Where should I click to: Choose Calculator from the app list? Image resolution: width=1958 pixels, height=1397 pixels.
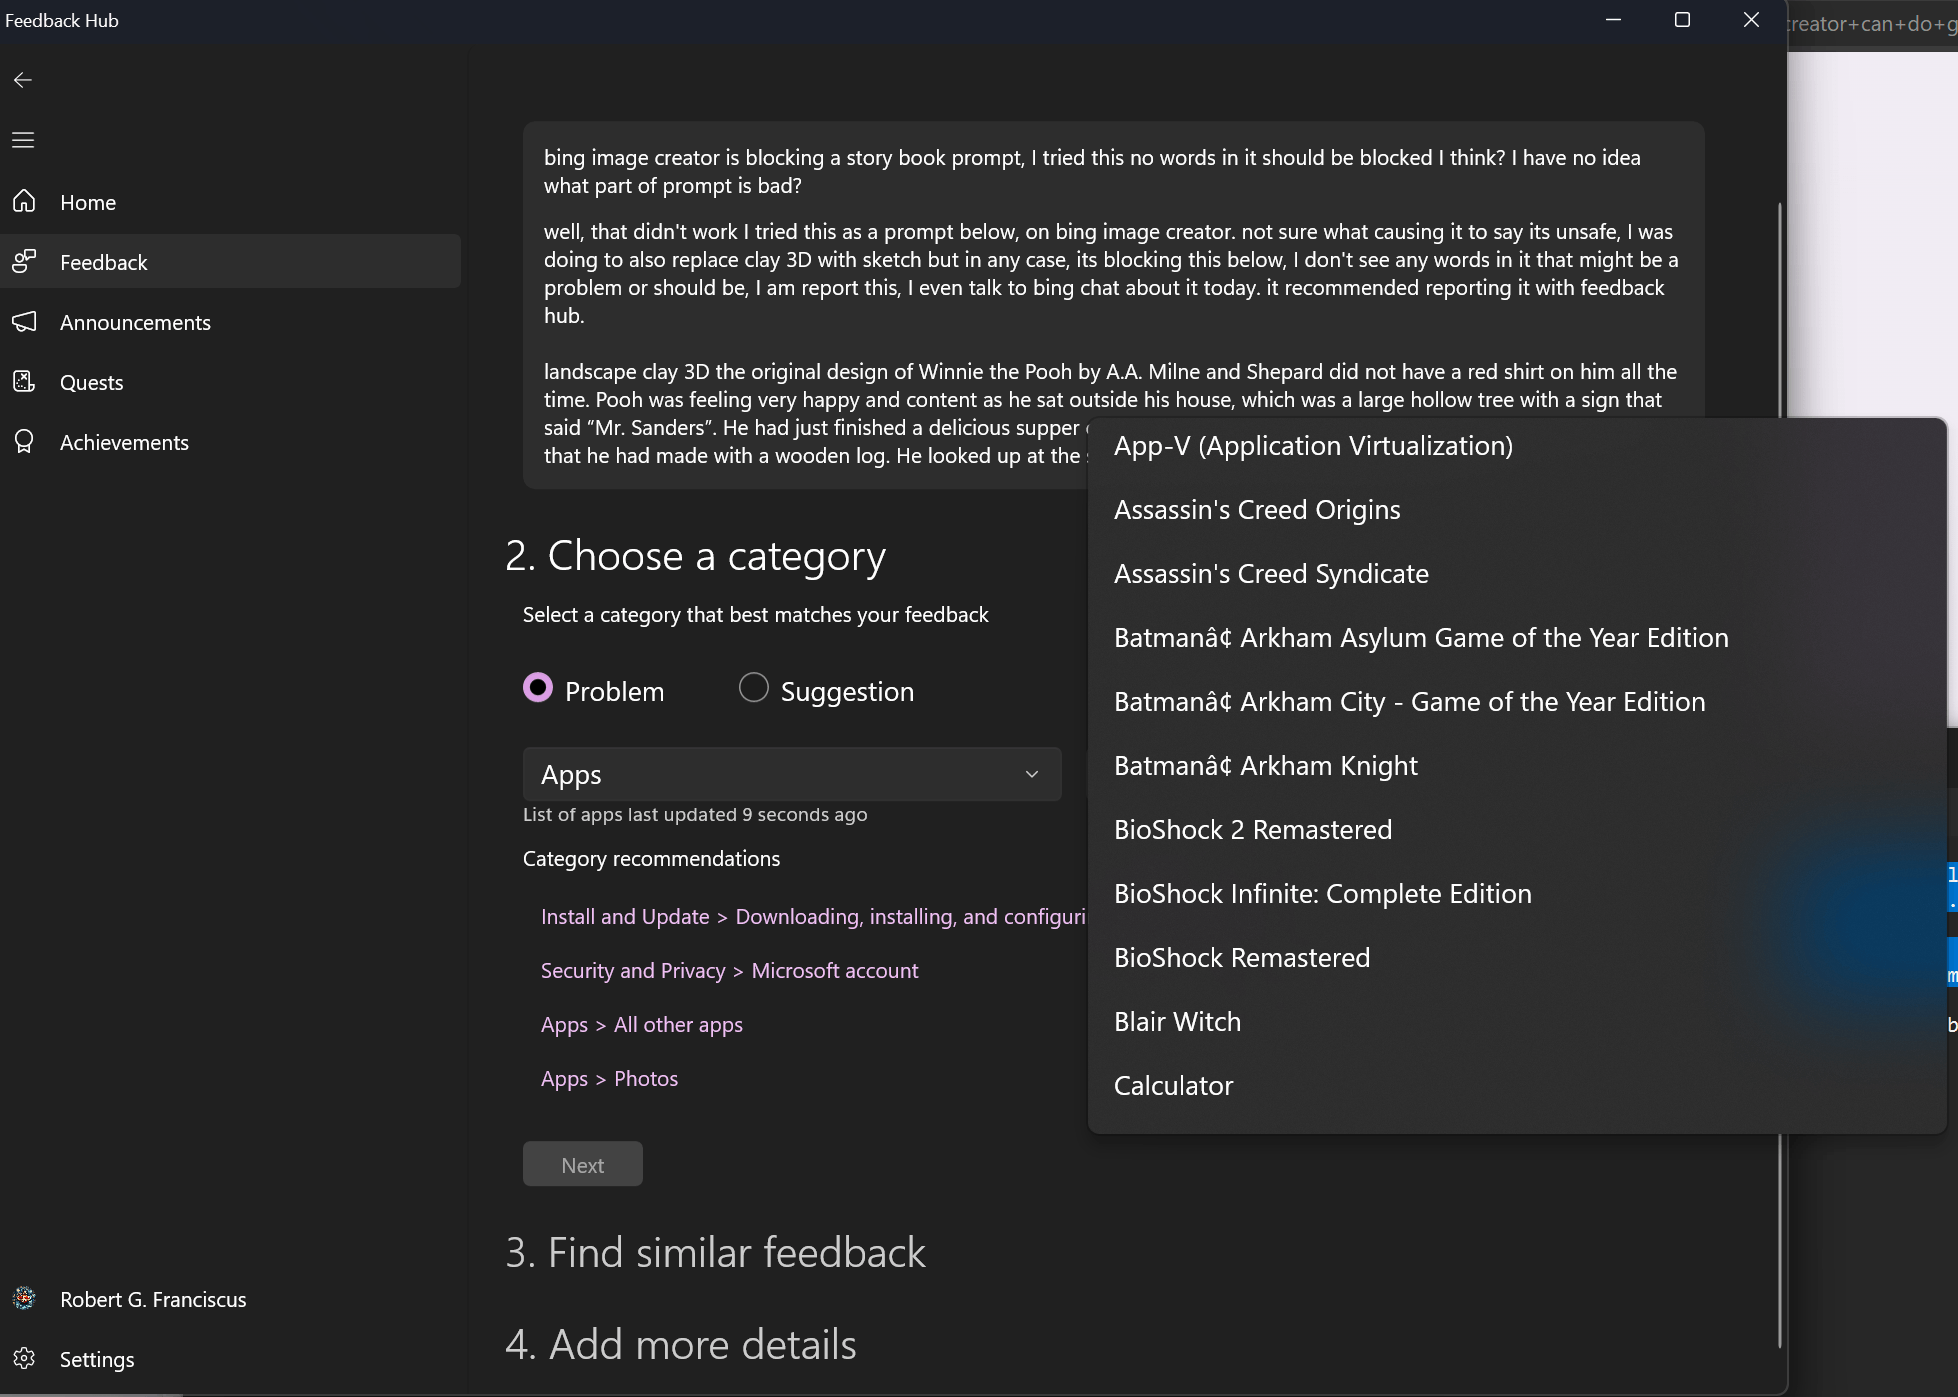pyautogui.click(x=1173, y=1086)
